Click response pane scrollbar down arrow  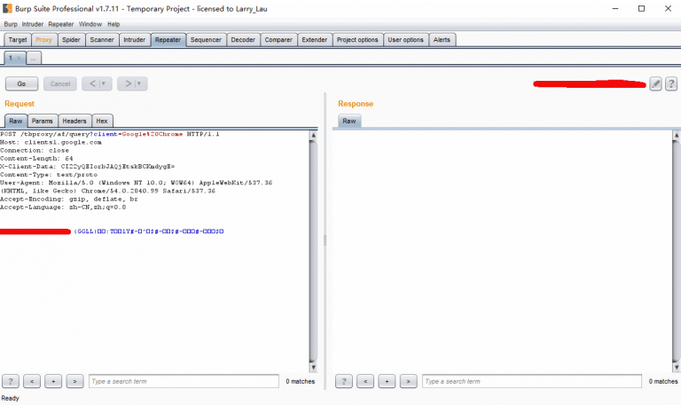click(676, 367)
